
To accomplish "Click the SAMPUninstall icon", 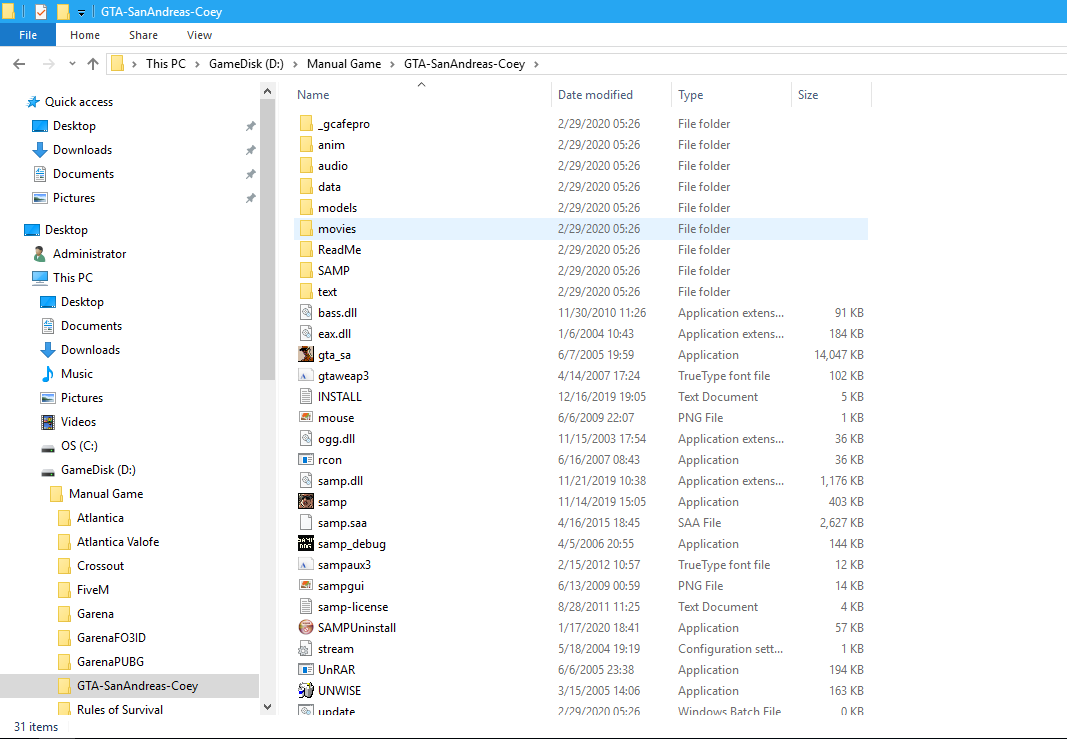I will click(x=306, y=627).
